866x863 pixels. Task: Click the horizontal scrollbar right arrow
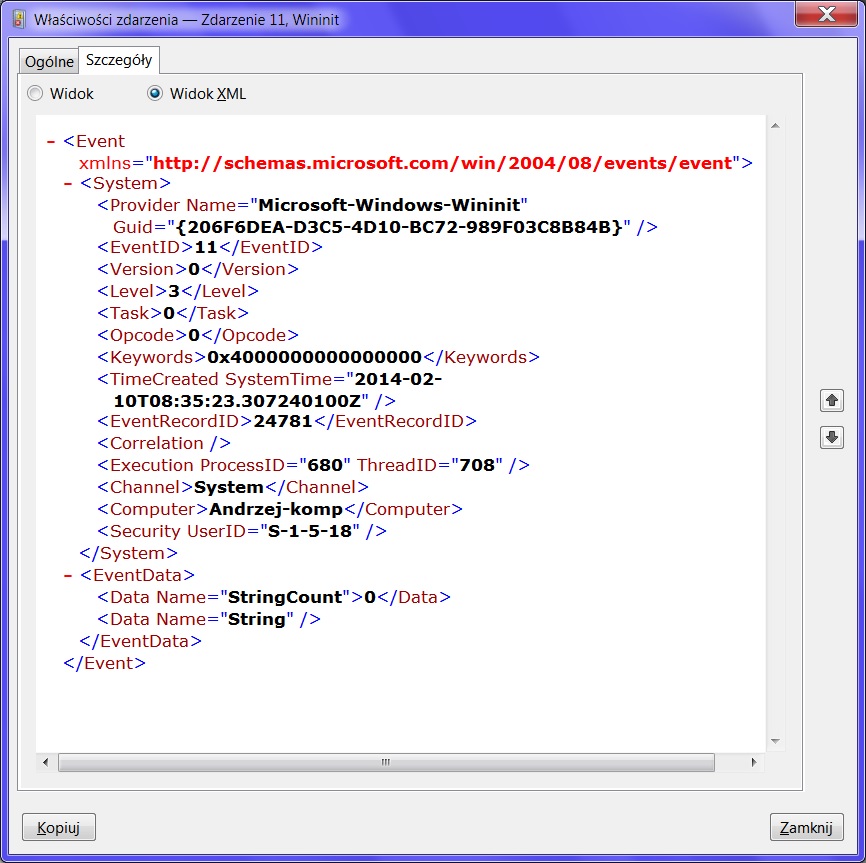pos(754,763)
